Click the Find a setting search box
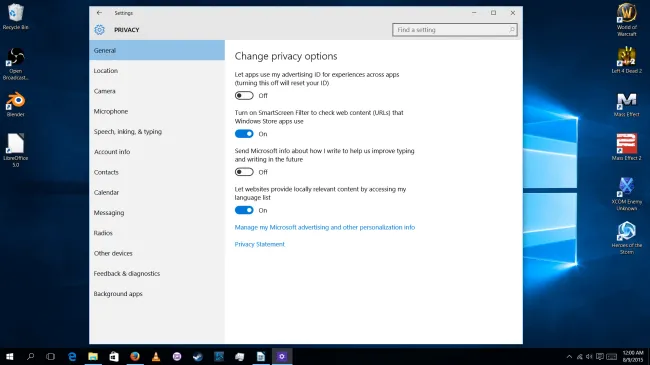 [454, 30]
